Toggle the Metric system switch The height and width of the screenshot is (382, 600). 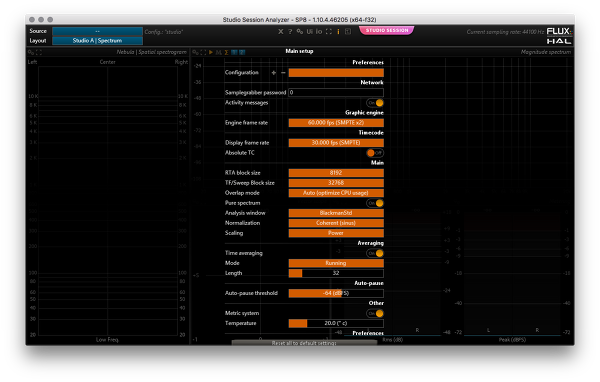[375, 313]
